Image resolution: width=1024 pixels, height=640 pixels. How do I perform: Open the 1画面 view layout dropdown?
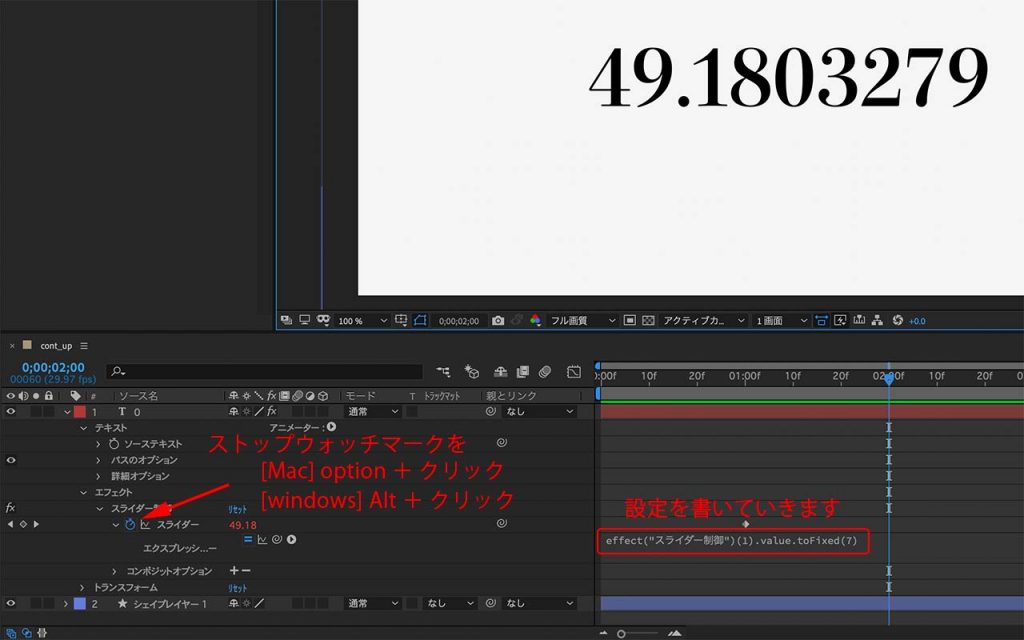point(781,321)
